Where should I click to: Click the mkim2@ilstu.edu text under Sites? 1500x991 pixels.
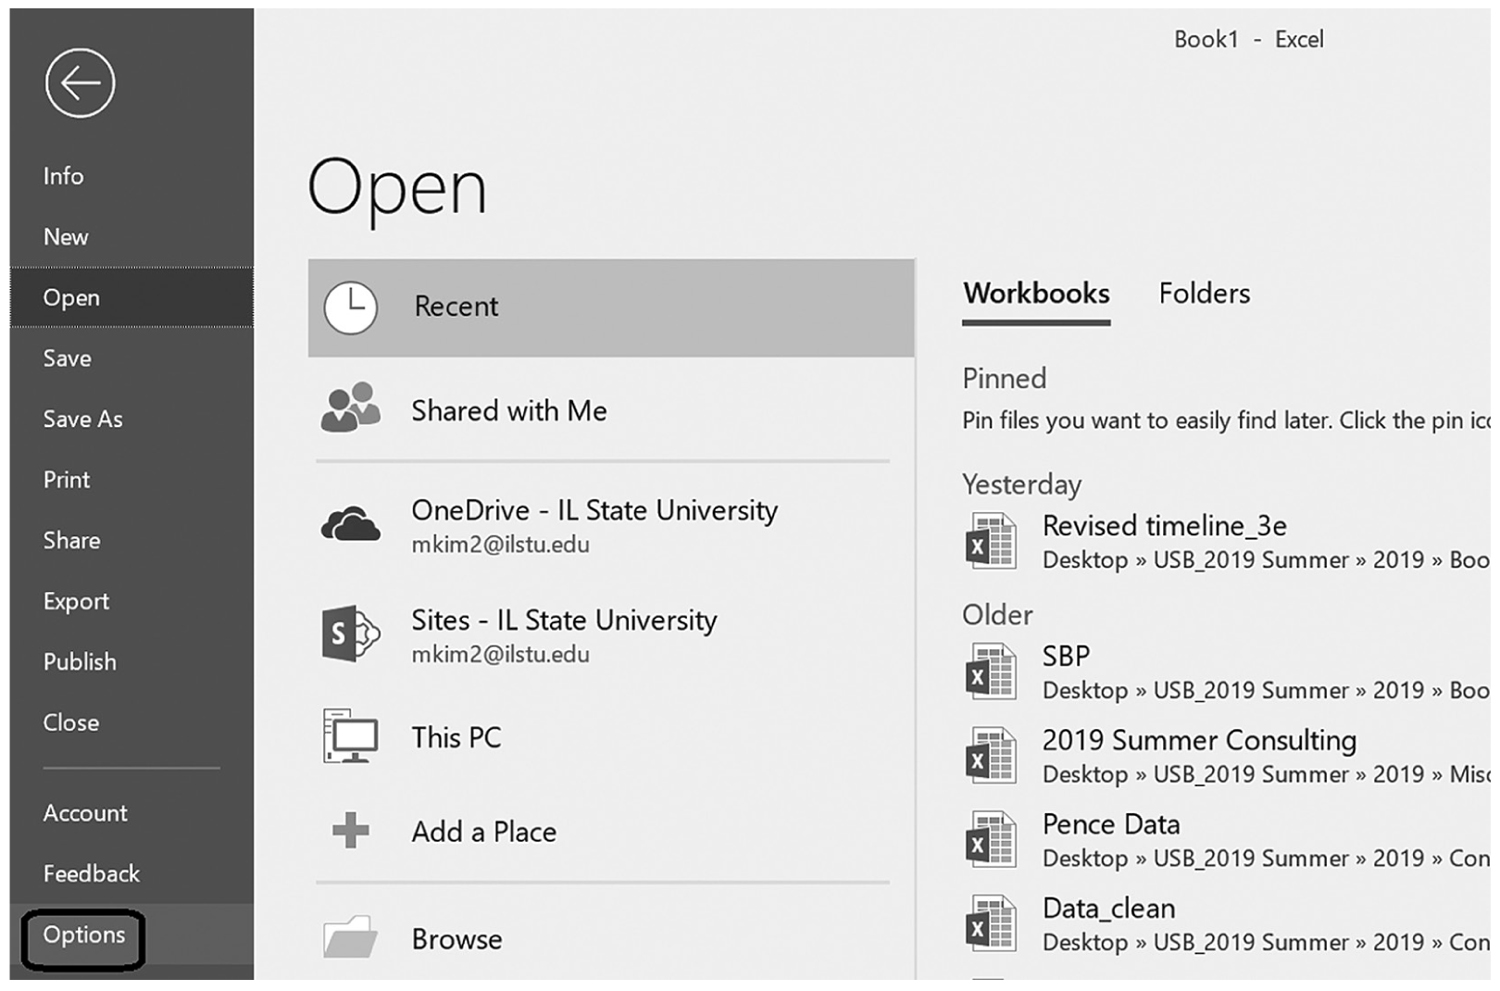coord(500,655)
